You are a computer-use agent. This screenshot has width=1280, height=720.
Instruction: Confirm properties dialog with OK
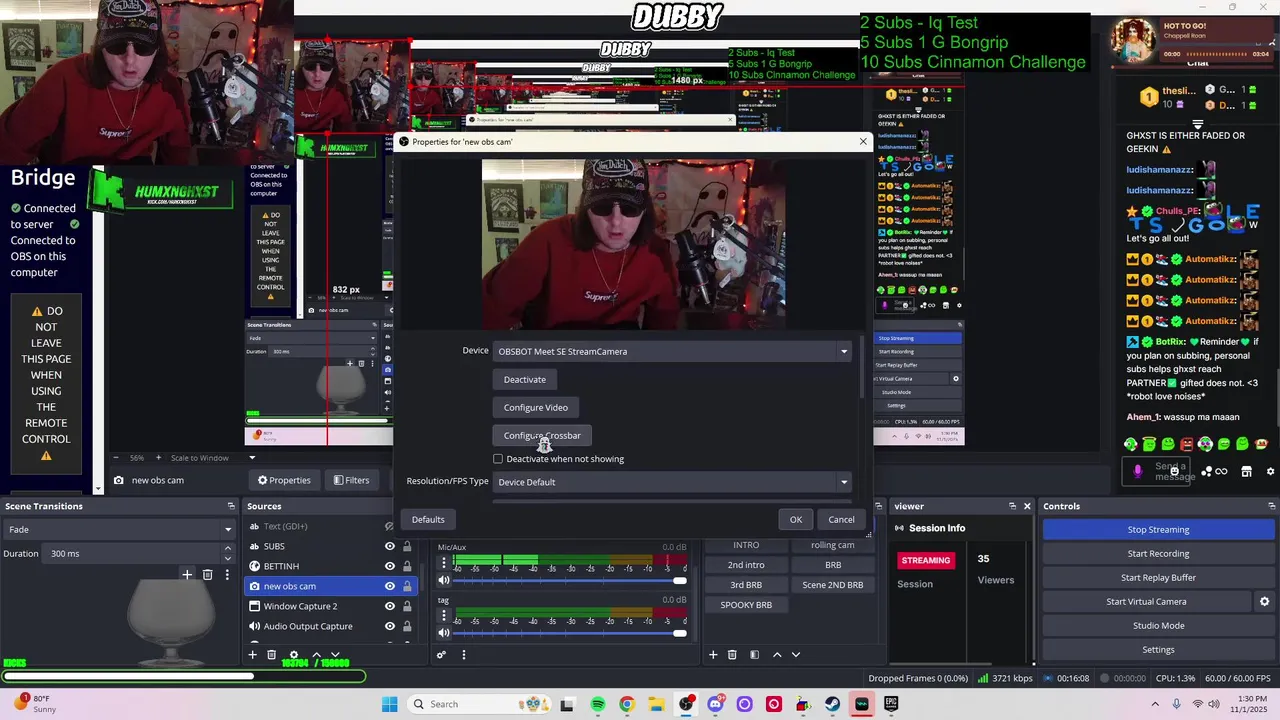[796, 520]
